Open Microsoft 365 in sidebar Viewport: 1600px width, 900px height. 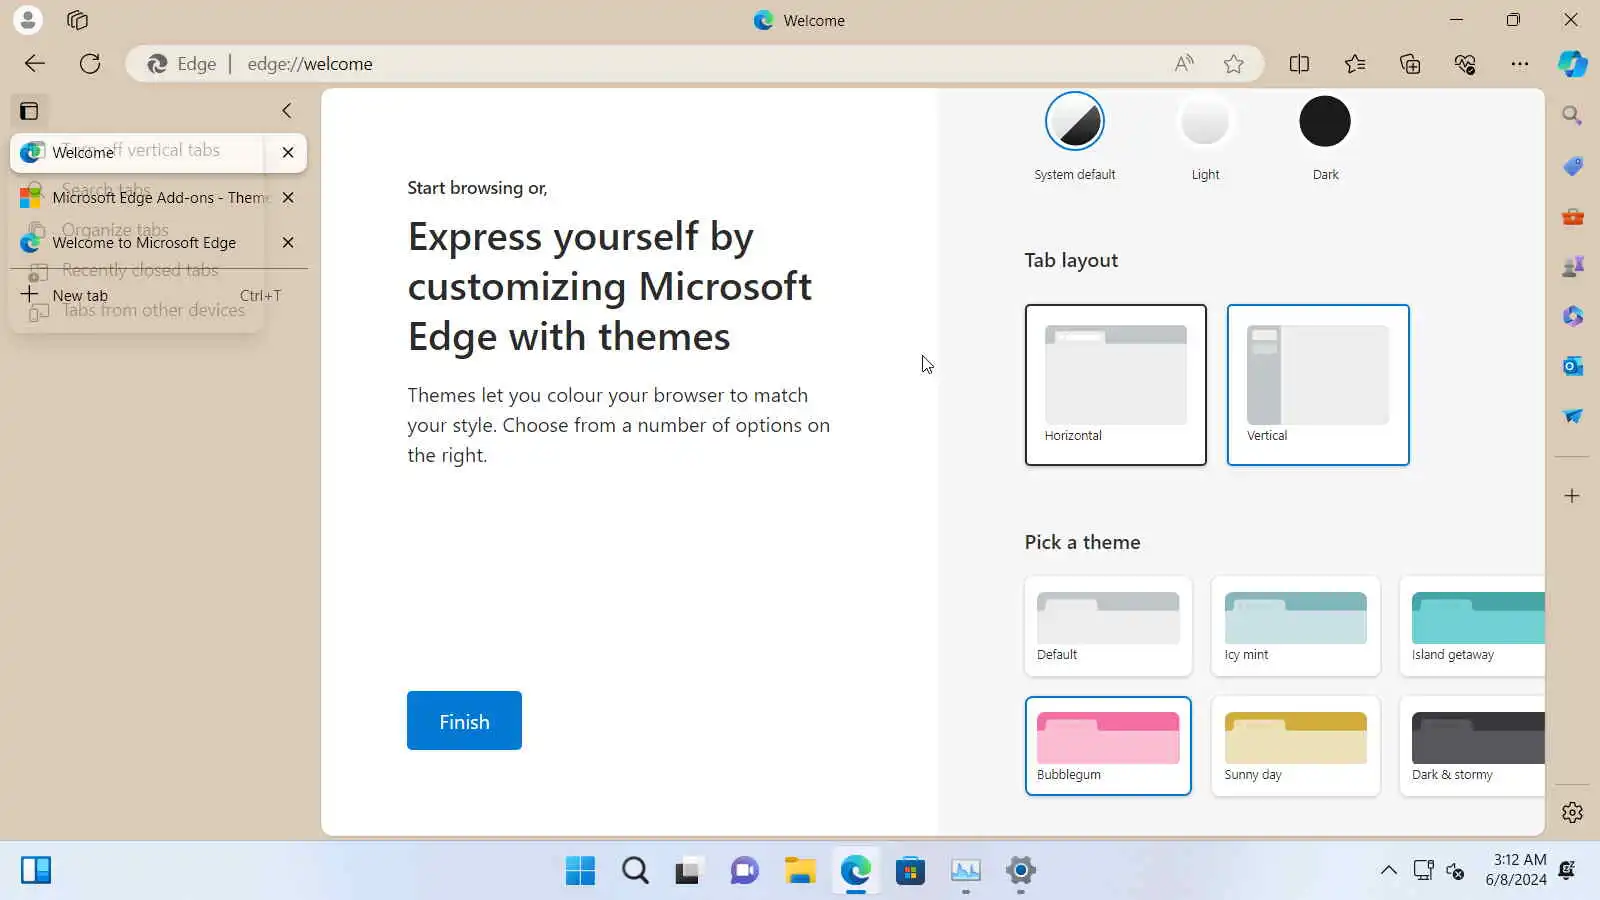1572,316
